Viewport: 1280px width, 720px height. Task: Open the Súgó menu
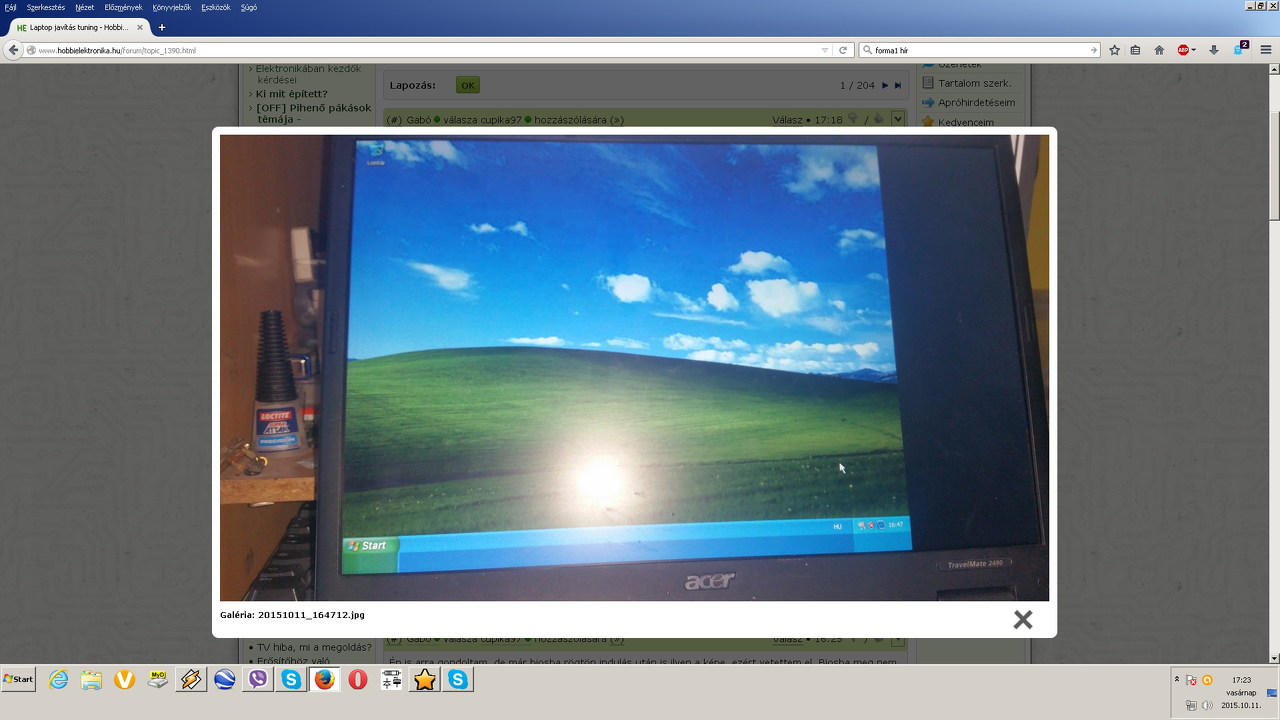[x=248, y=7]
